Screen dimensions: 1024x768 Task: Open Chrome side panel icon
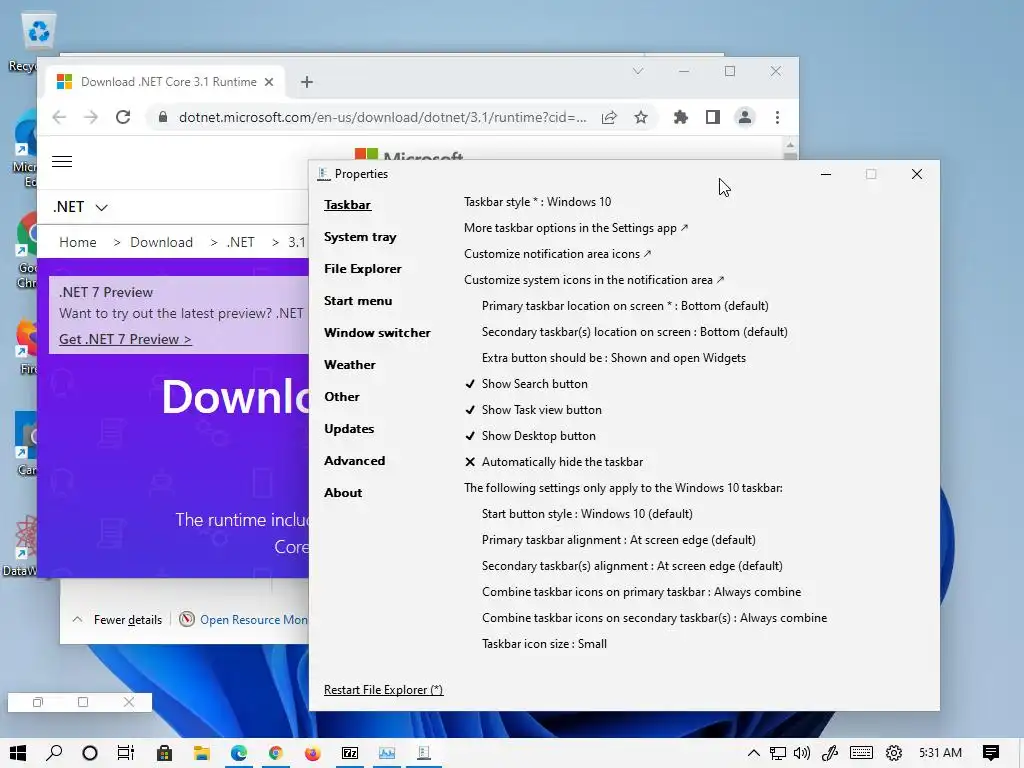point(712,118)
